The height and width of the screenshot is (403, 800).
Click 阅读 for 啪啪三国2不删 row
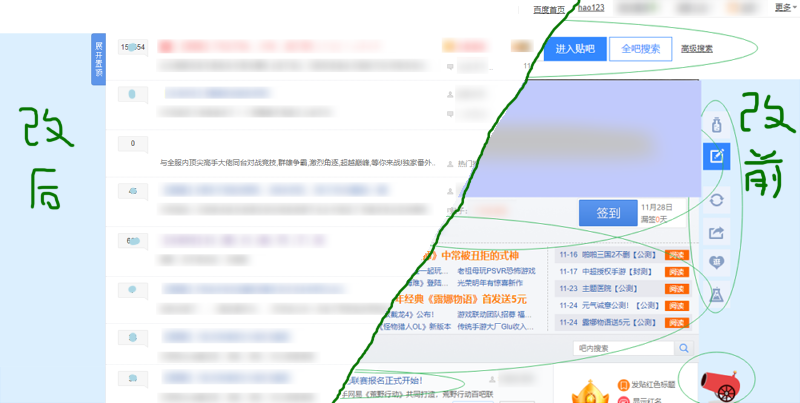[677, 255]
